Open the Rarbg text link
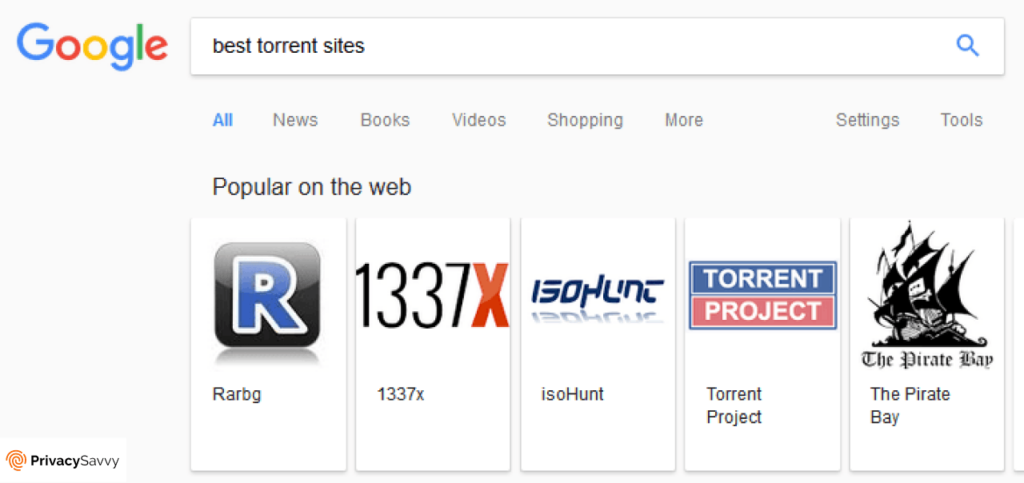This screenshot has height=483, width=1024. (x=237, y=395)
